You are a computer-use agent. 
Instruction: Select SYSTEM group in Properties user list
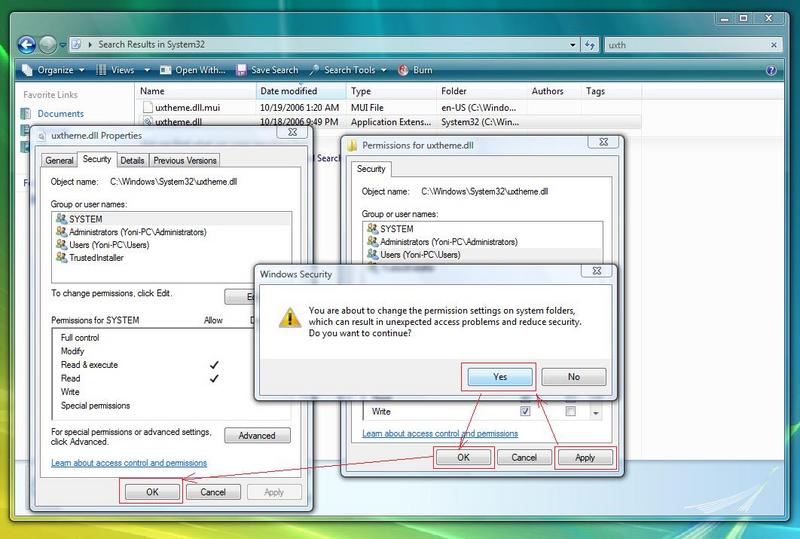tap(85, 219)
